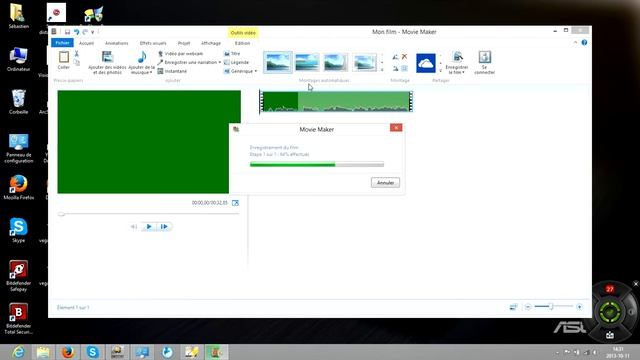Click Instantané snapshot button
This screenshot has height=360, width=640.
tap(172, 71)
